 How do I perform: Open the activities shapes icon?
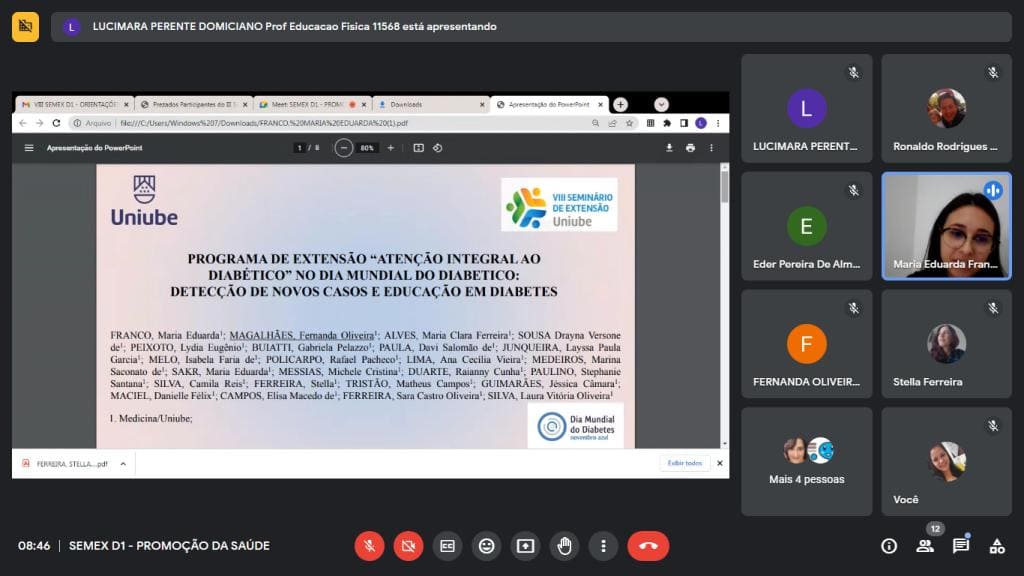pyautogui.click(x=997, y=546)
